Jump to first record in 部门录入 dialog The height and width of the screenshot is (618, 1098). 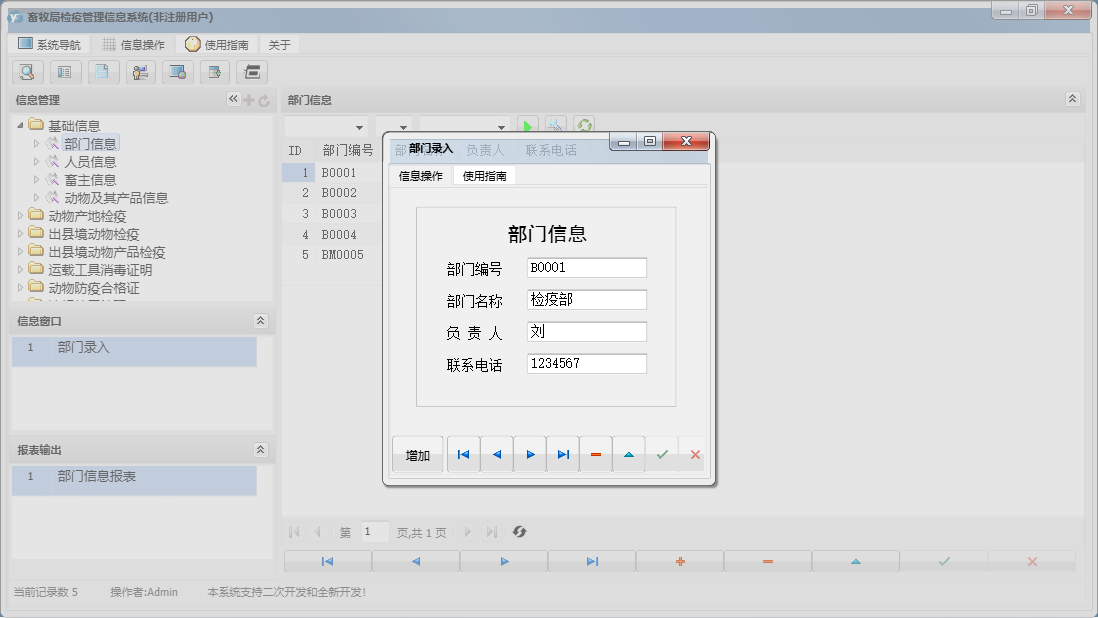(463, 454)
